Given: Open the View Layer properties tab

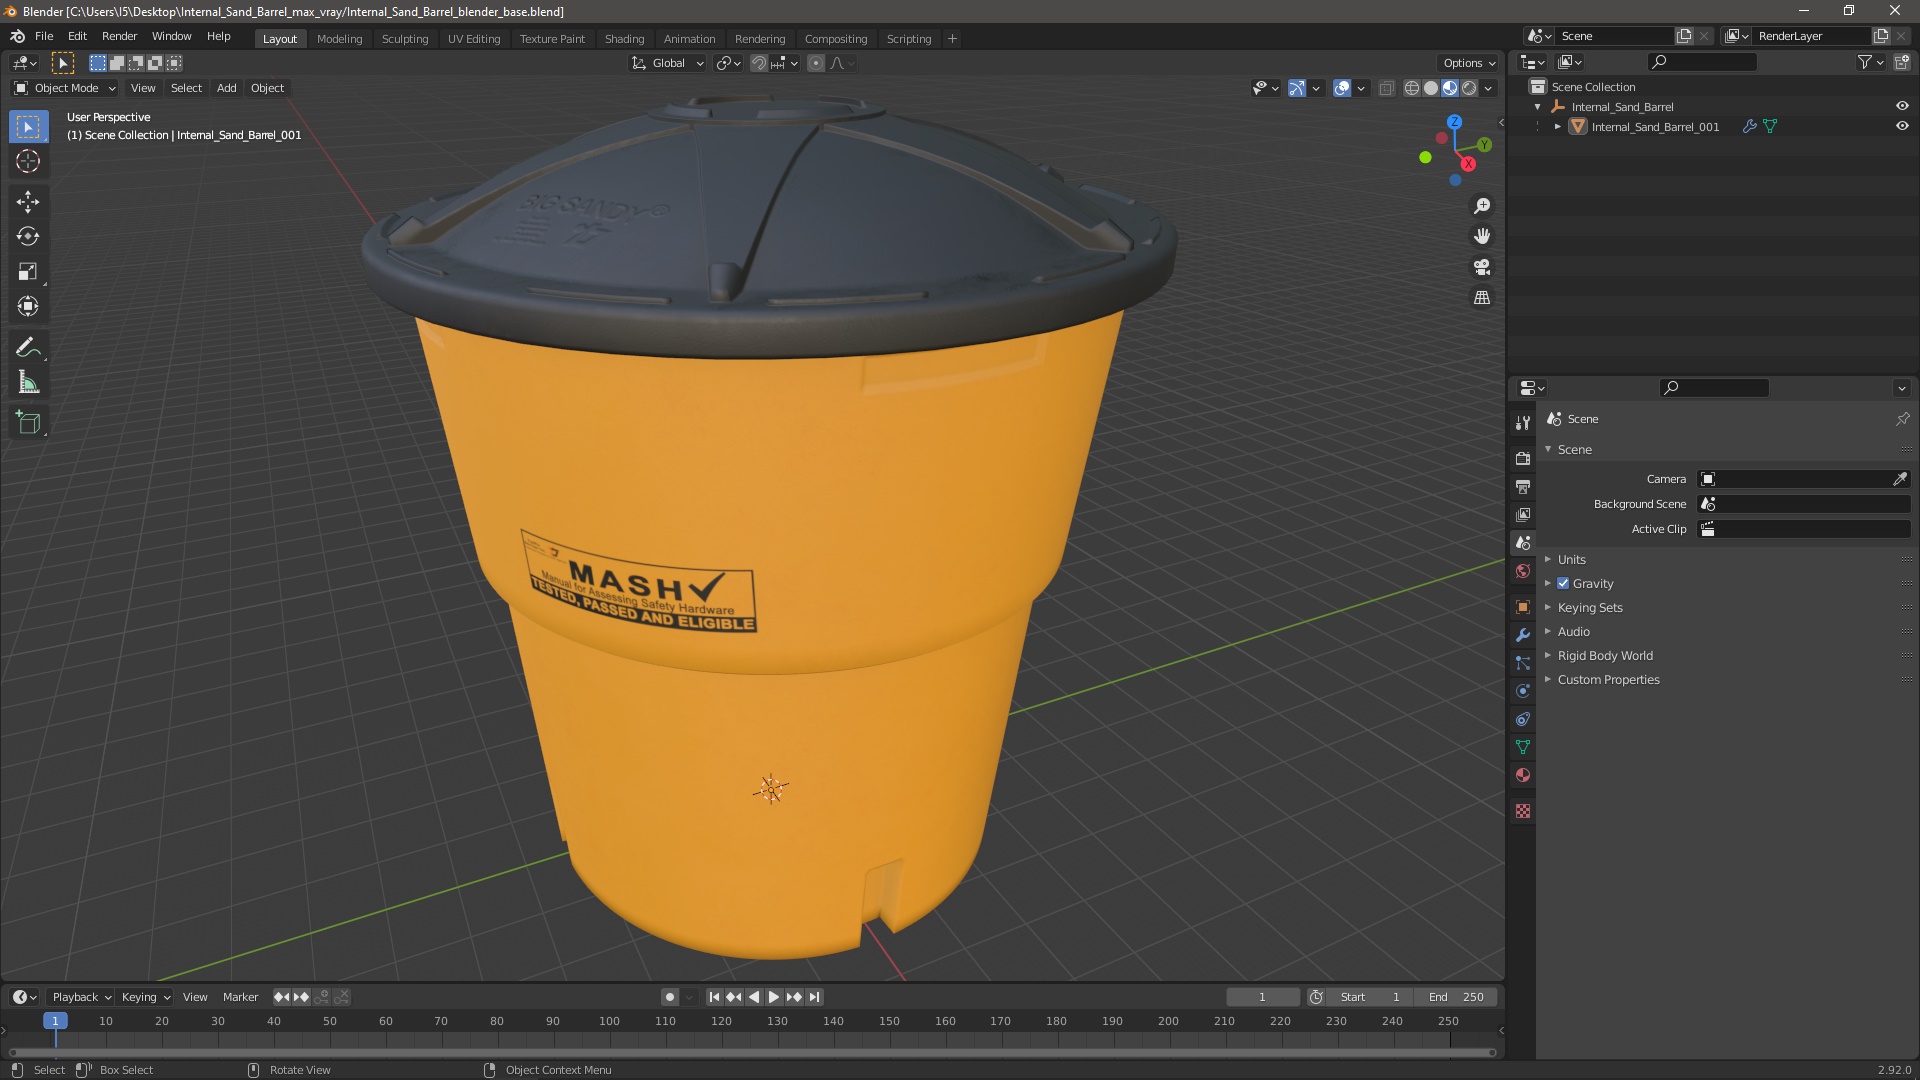Looking at the screenshot, I should click(x=1522, y=514).
